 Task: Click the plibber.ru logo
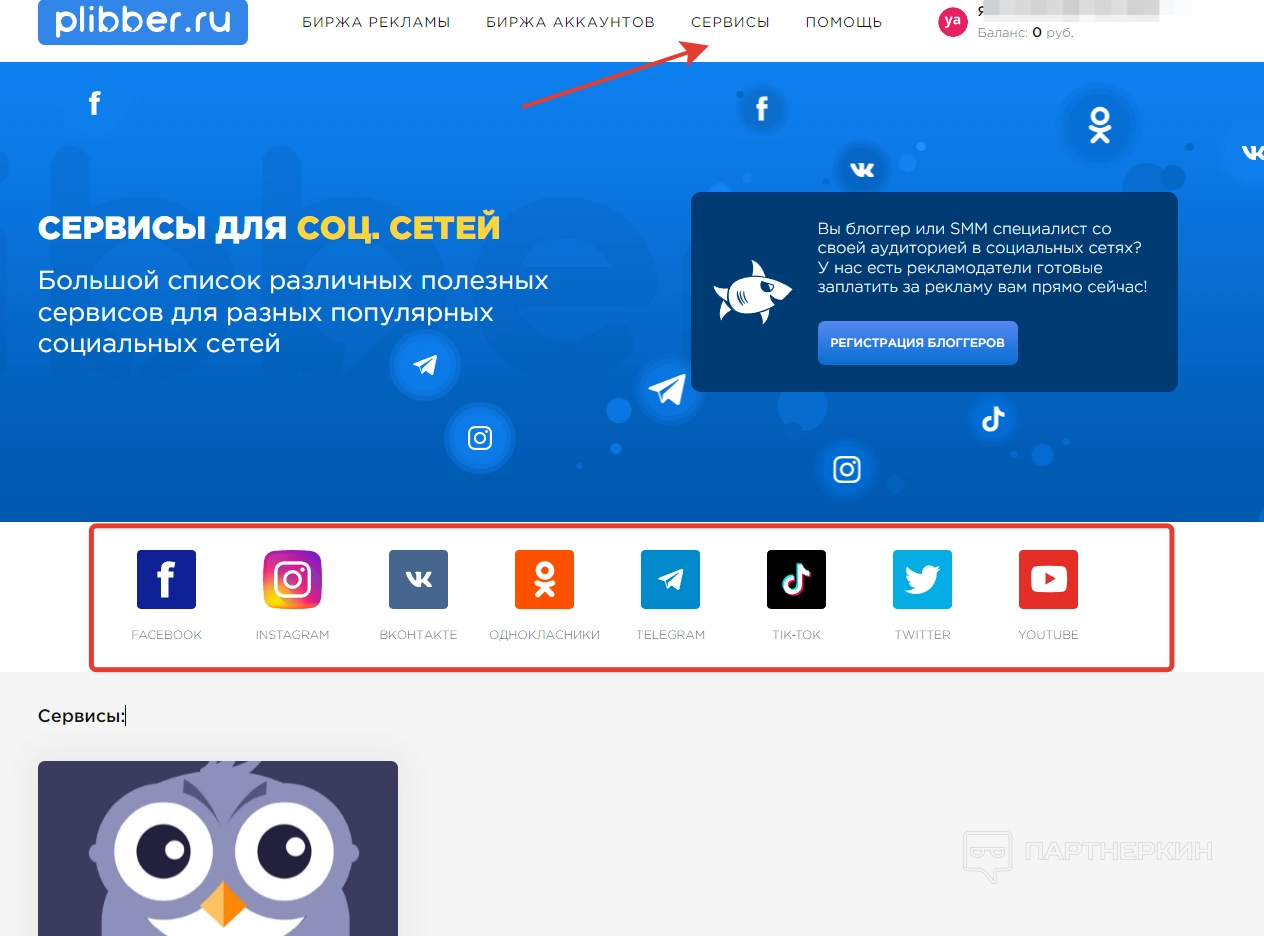(x=143, y=21)
